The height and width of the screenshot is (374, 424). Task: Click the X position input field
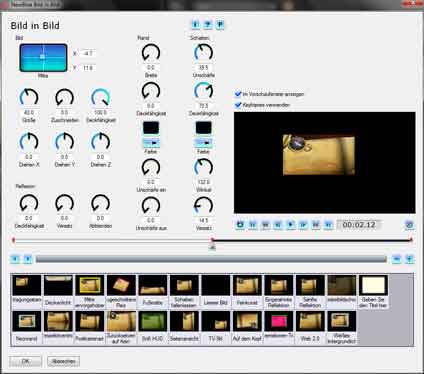(88, 53)
